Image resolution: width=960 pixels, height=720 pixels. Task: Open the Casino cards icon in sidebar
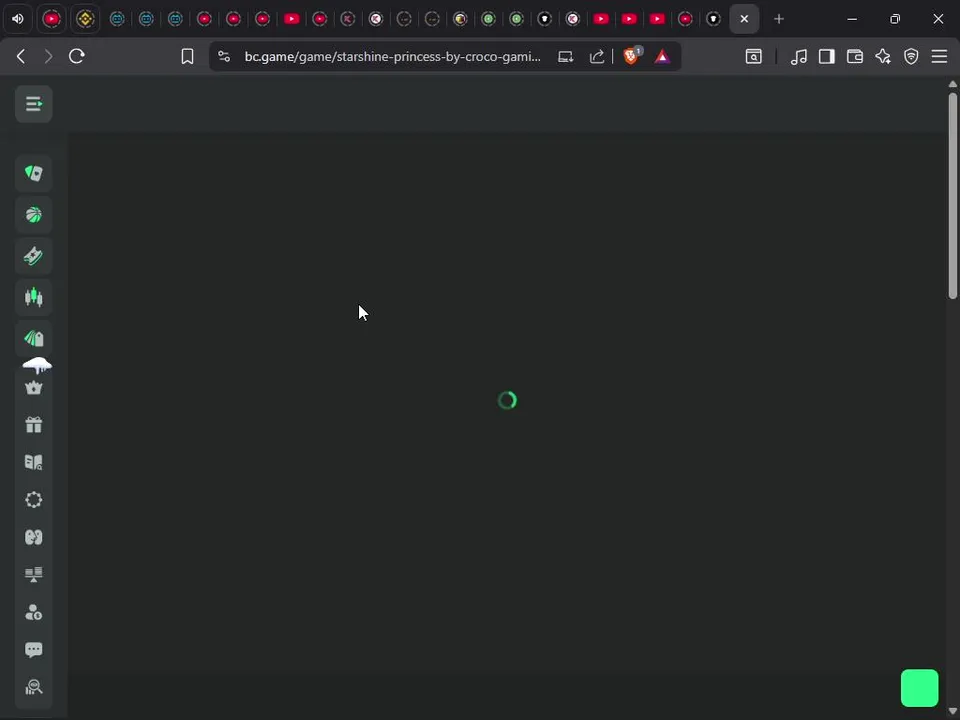coord(34,173)
